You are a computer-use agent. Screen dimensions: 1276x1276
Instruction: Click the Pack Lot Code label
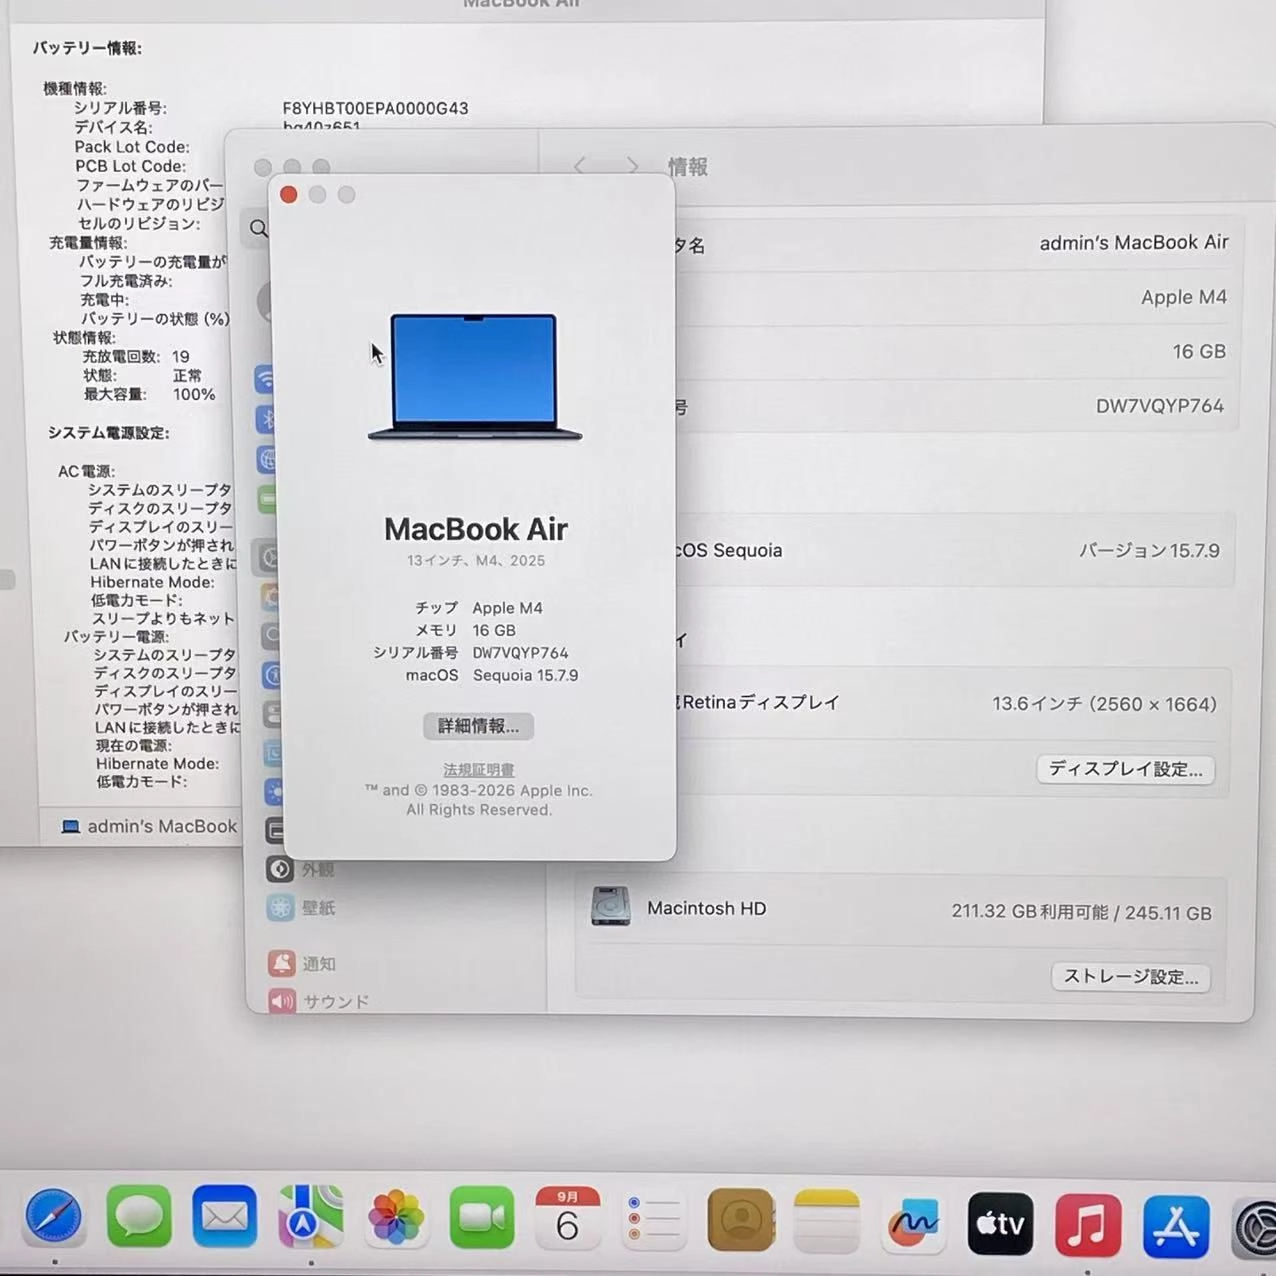[x=132, y=147]
